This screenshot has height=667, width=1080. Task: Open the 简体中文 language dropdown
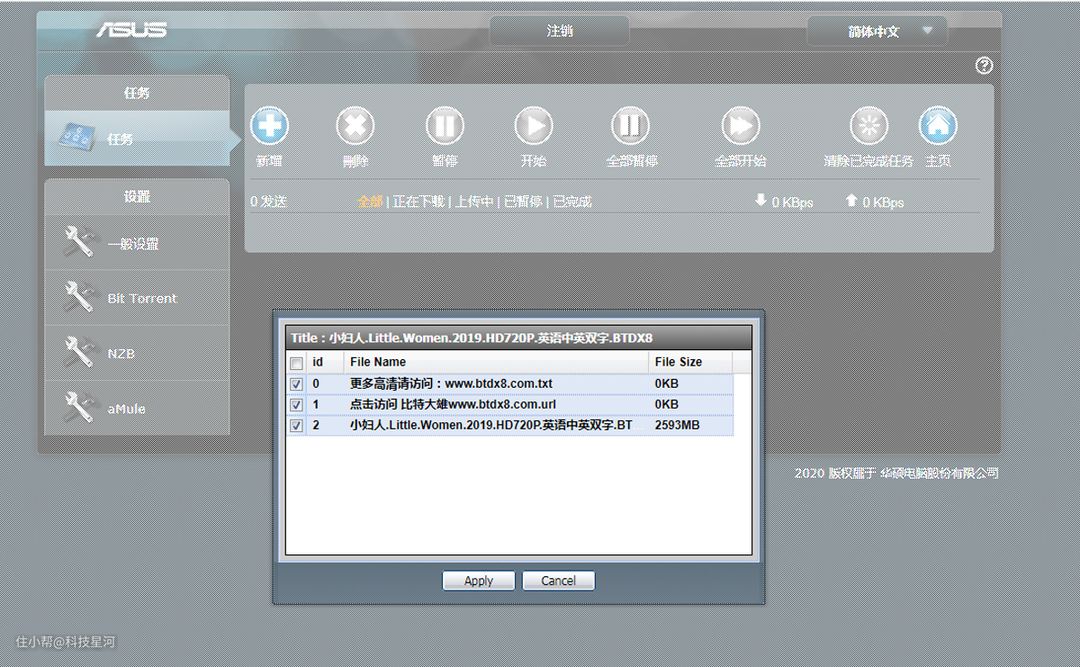876,32
